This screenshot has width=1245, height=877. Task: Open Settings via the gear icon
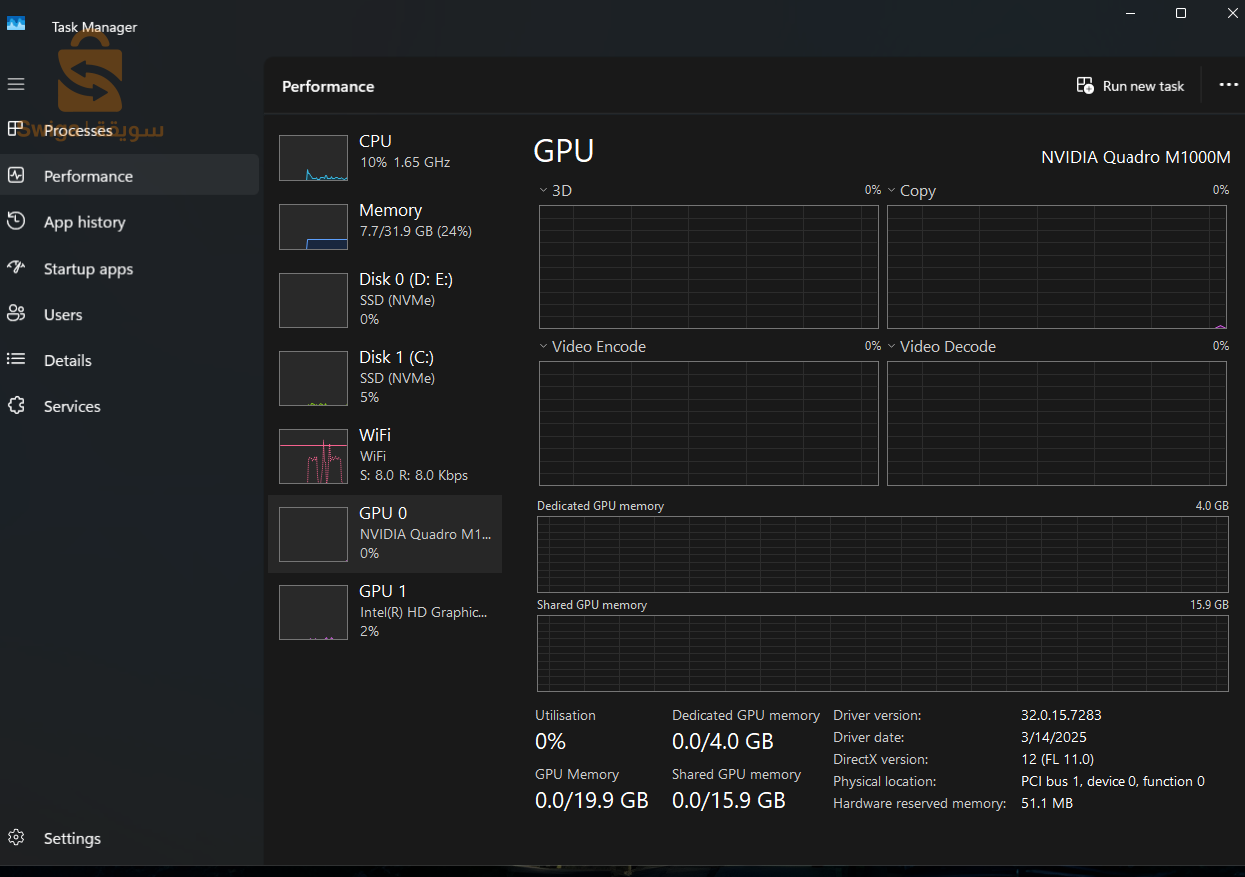(16, 838)
